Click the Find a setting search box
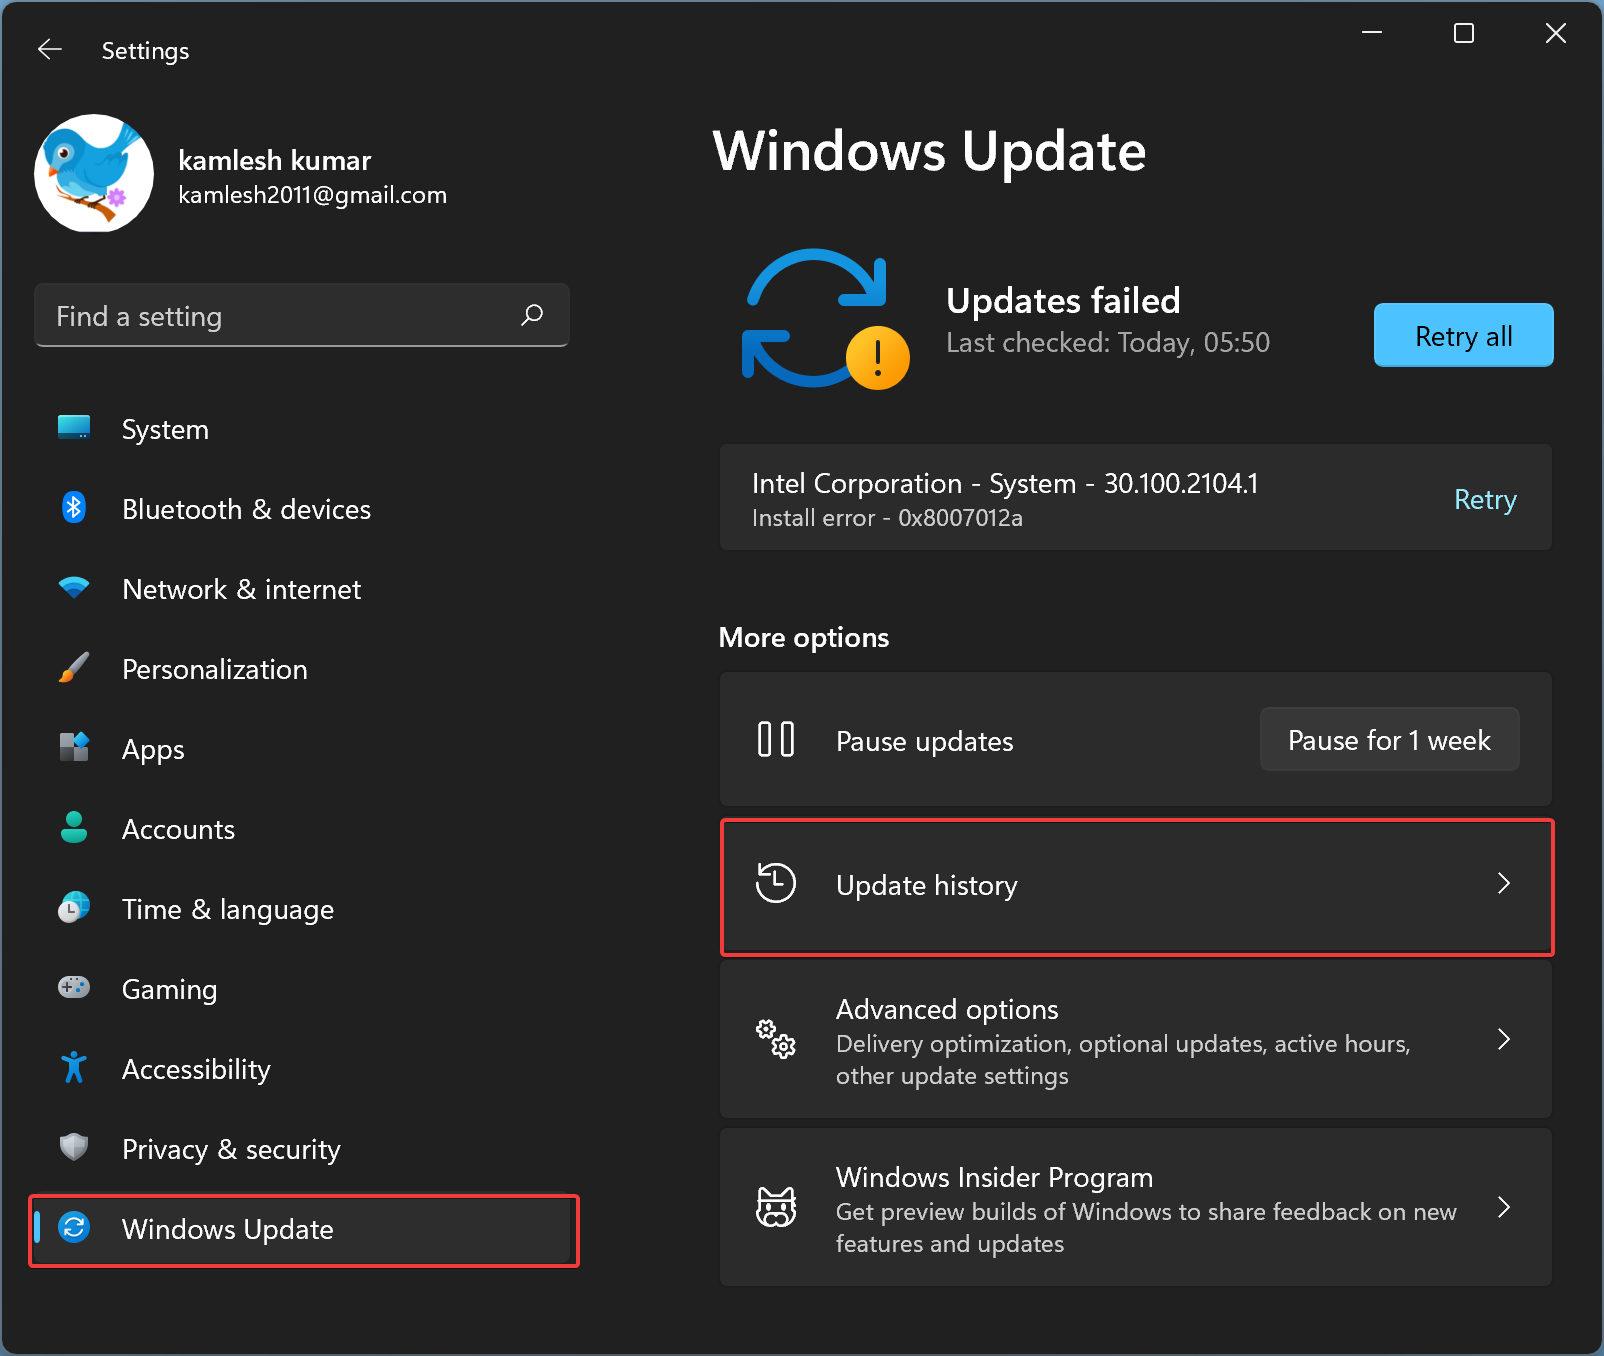 pyautogui.click(x=302, y=316)
